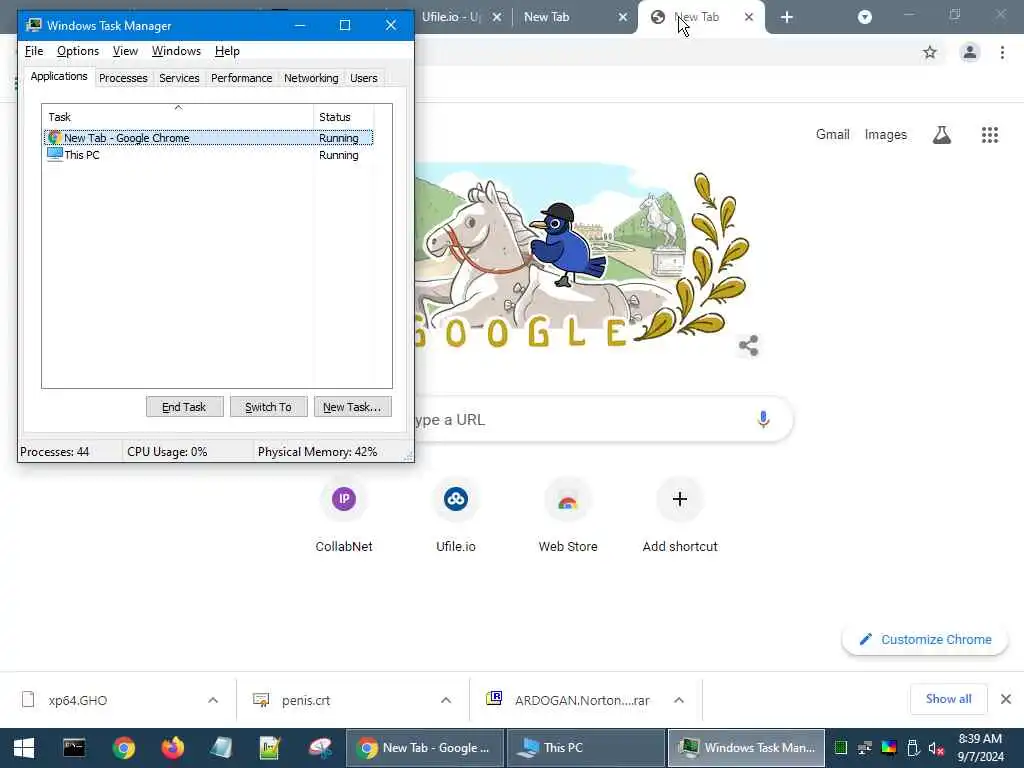Switch to the Performance tab

(241, 78)
